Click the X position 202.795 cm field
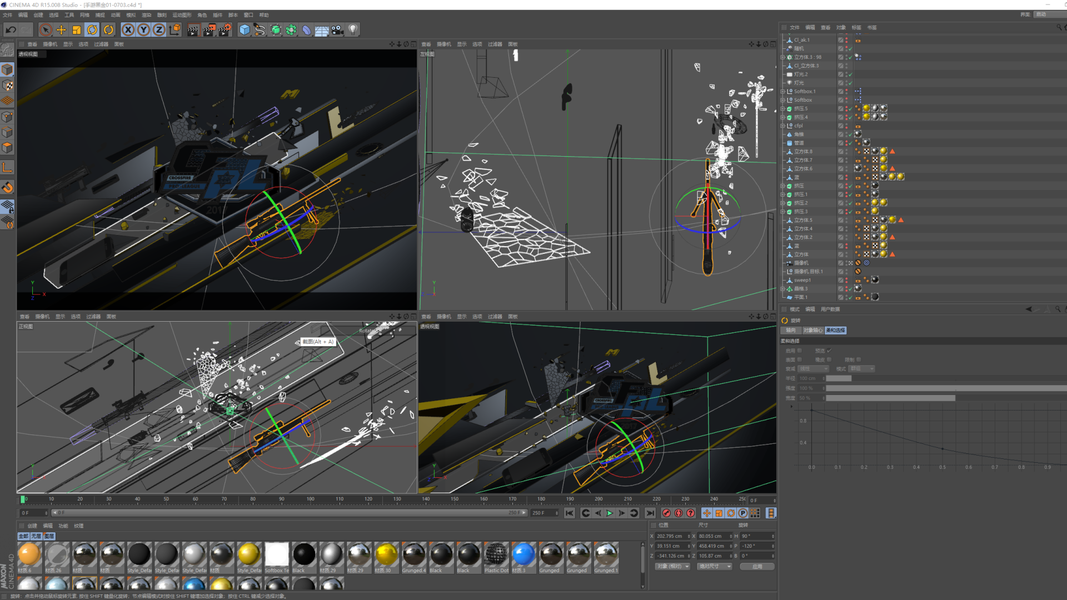Screen dimensions: 1067x600 click(x=674, y=536)
